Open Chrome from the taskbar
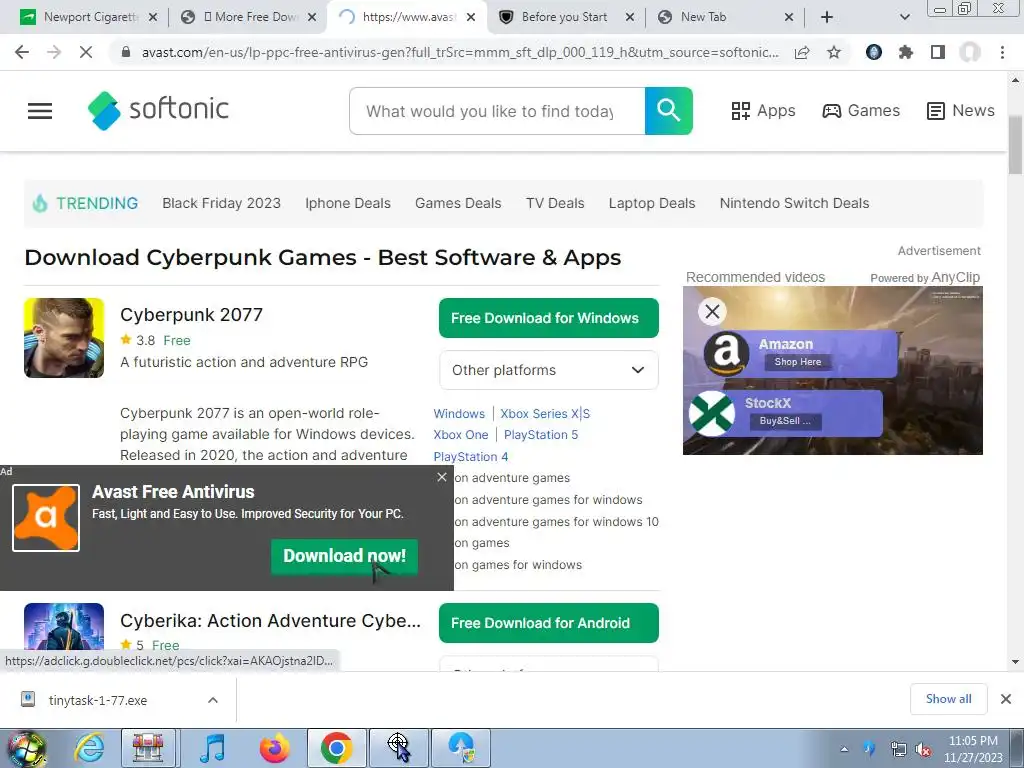The width and height of the screenshot is (1024, 768). 336,748
